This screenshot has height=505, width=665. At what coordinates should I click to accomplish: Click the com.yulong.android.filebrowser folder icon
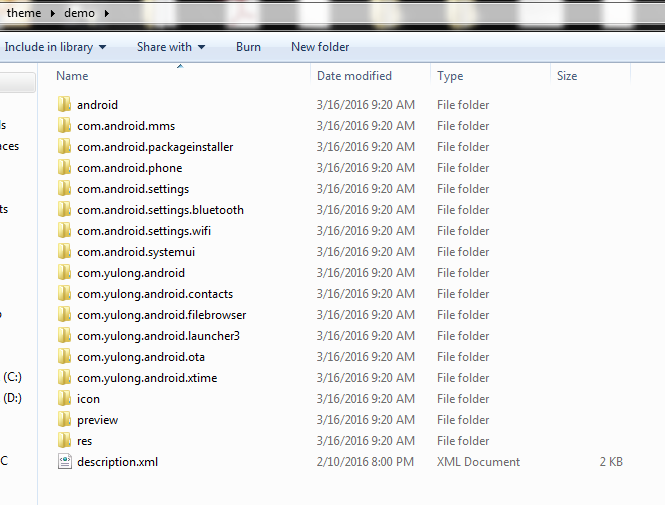(64, 314)
